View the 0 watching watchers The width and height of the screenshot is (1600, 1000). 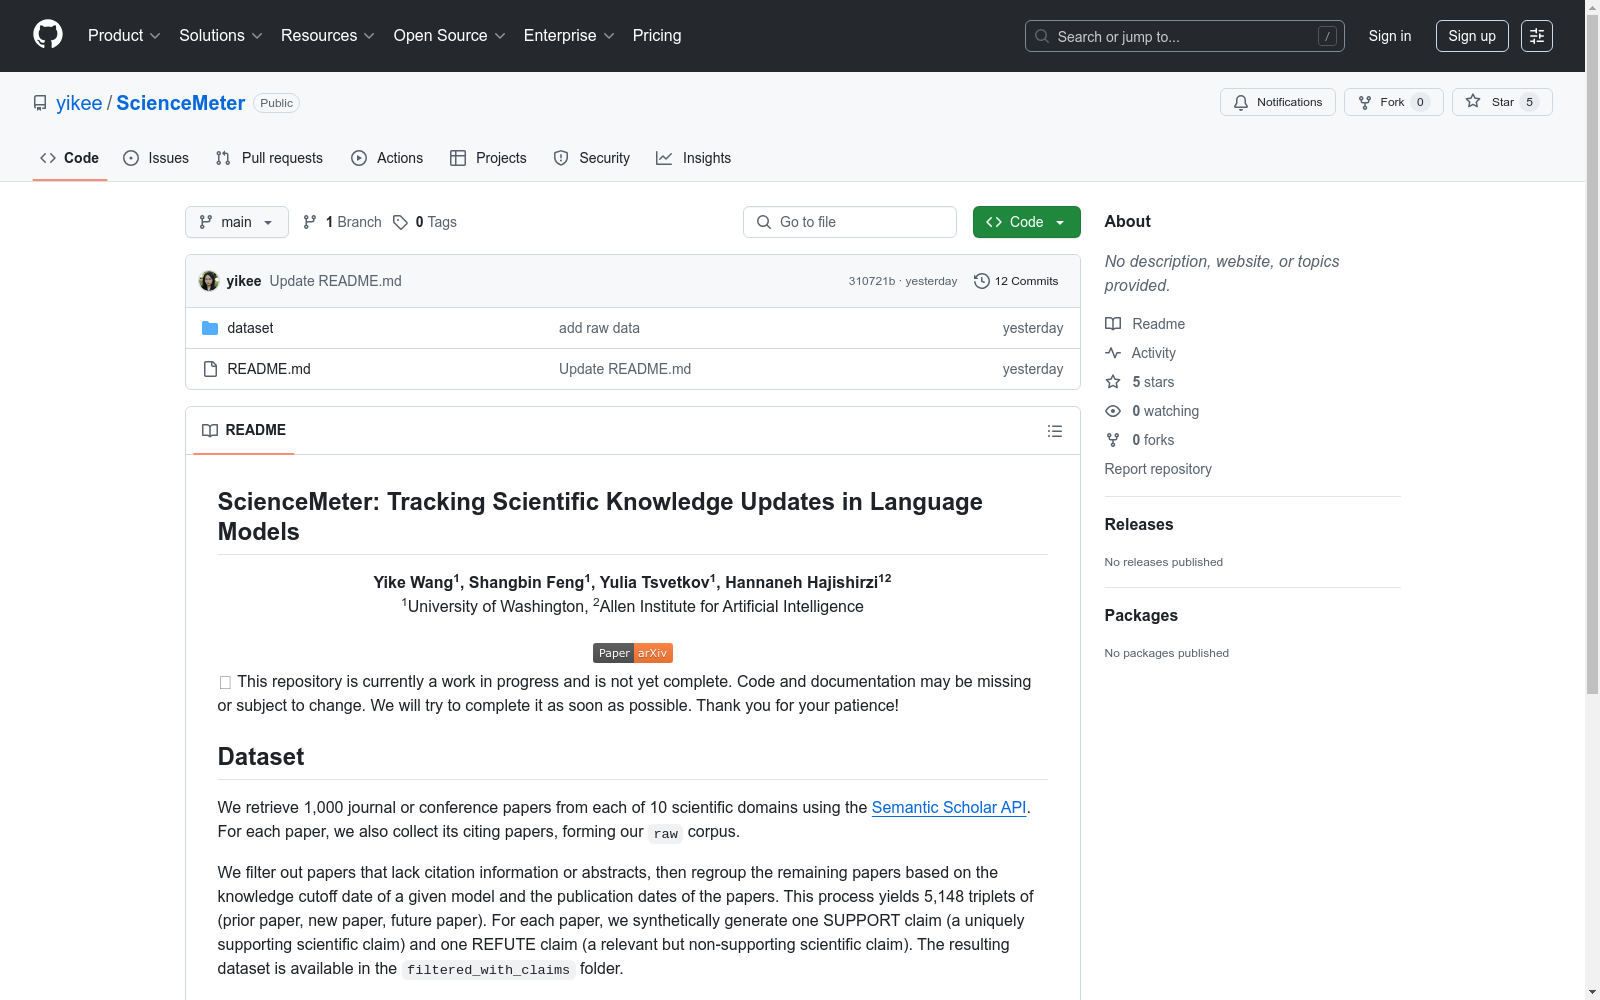[1152, 411]
